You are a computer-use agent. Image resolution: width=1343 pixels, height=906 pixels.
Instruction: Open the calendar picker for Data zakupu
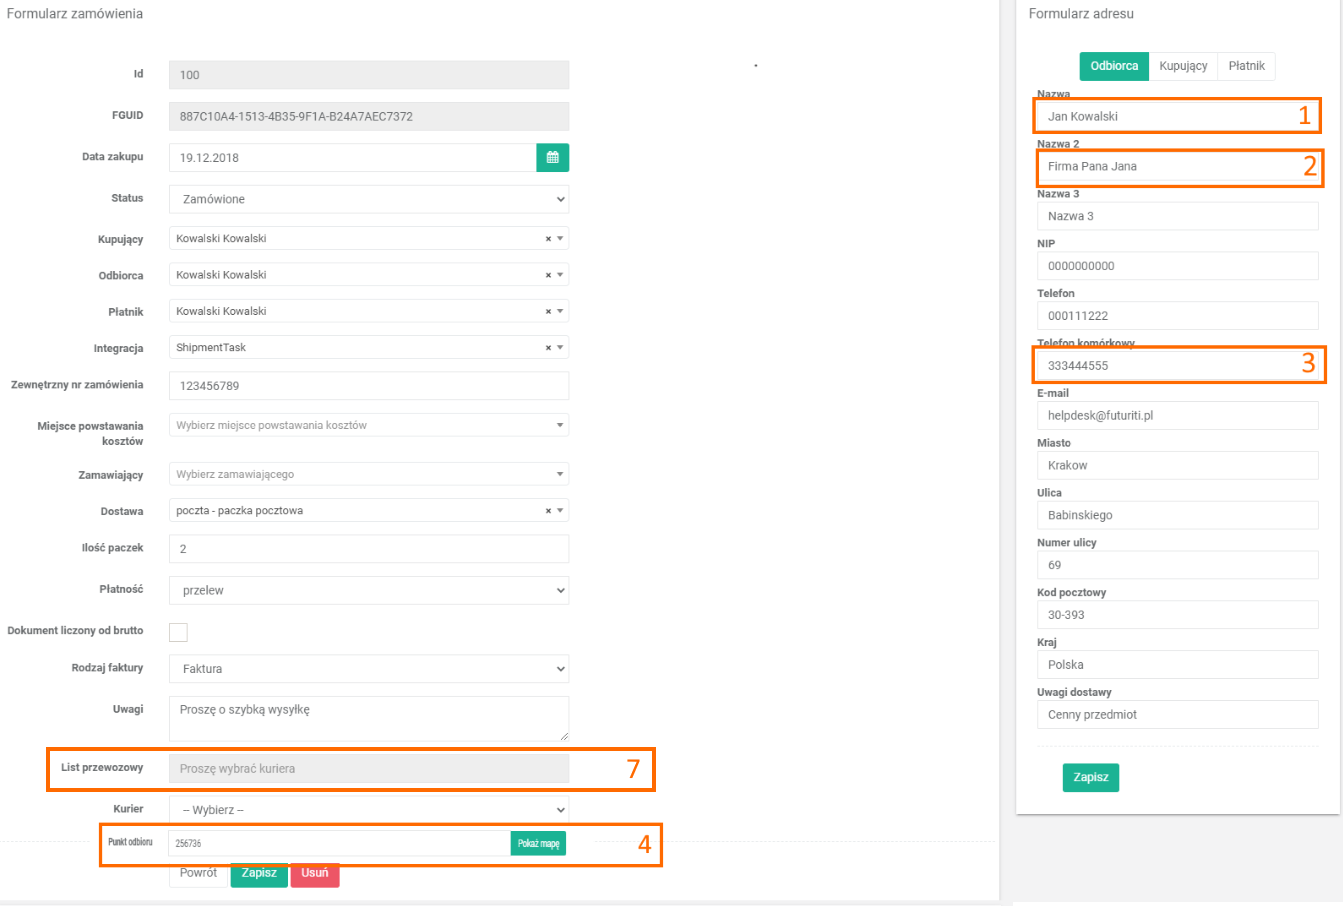click(x=552, y=158)
